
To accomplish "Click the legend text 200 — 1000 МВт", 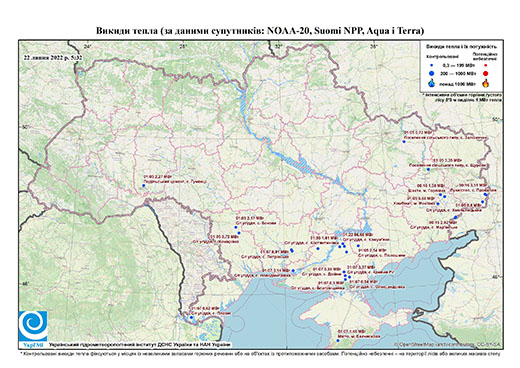I will tap(457, 73).
